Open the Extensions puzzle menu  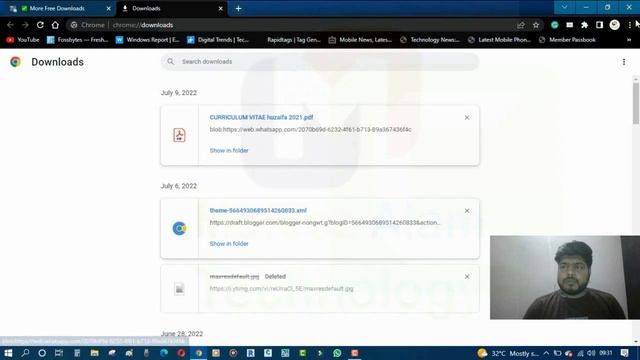584,25
